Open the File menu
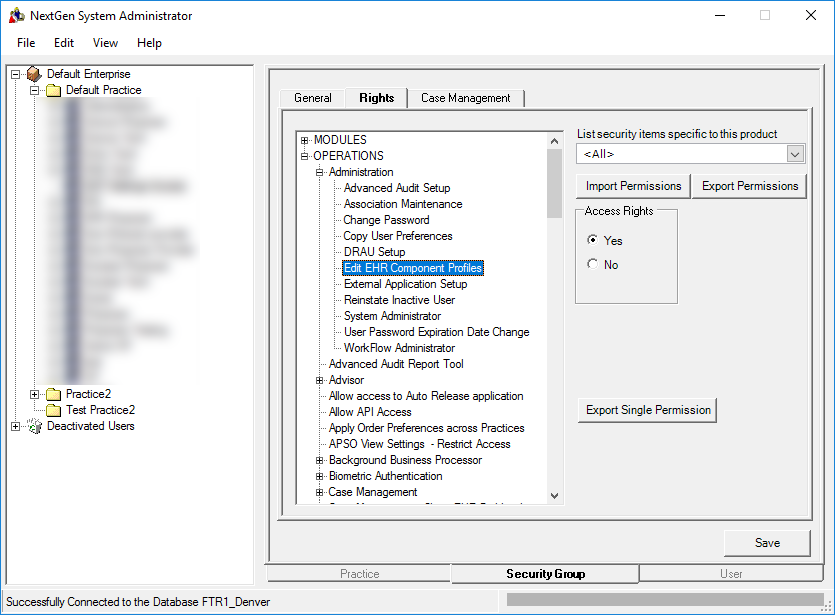Screen dimensions: 835x615 (x=26, y=43)
